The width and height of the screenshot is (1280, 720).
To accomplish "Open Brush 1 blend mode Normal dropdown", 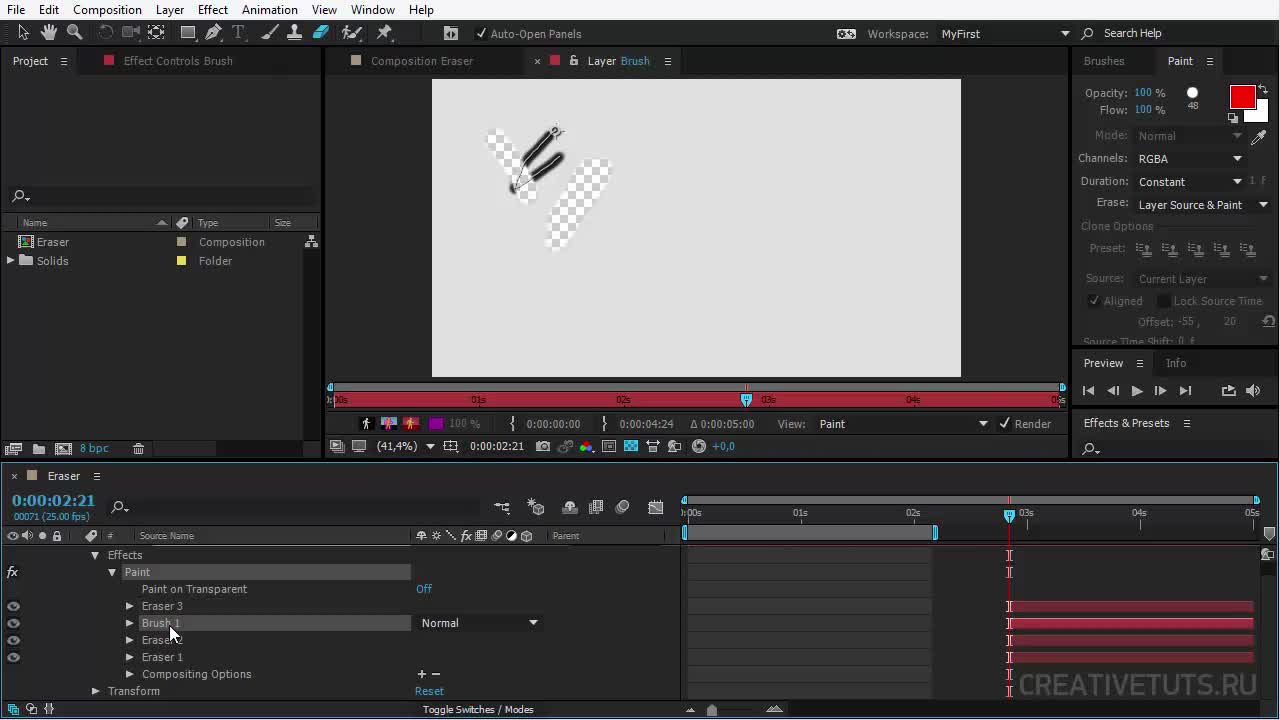I will click(x=479, y=623).
